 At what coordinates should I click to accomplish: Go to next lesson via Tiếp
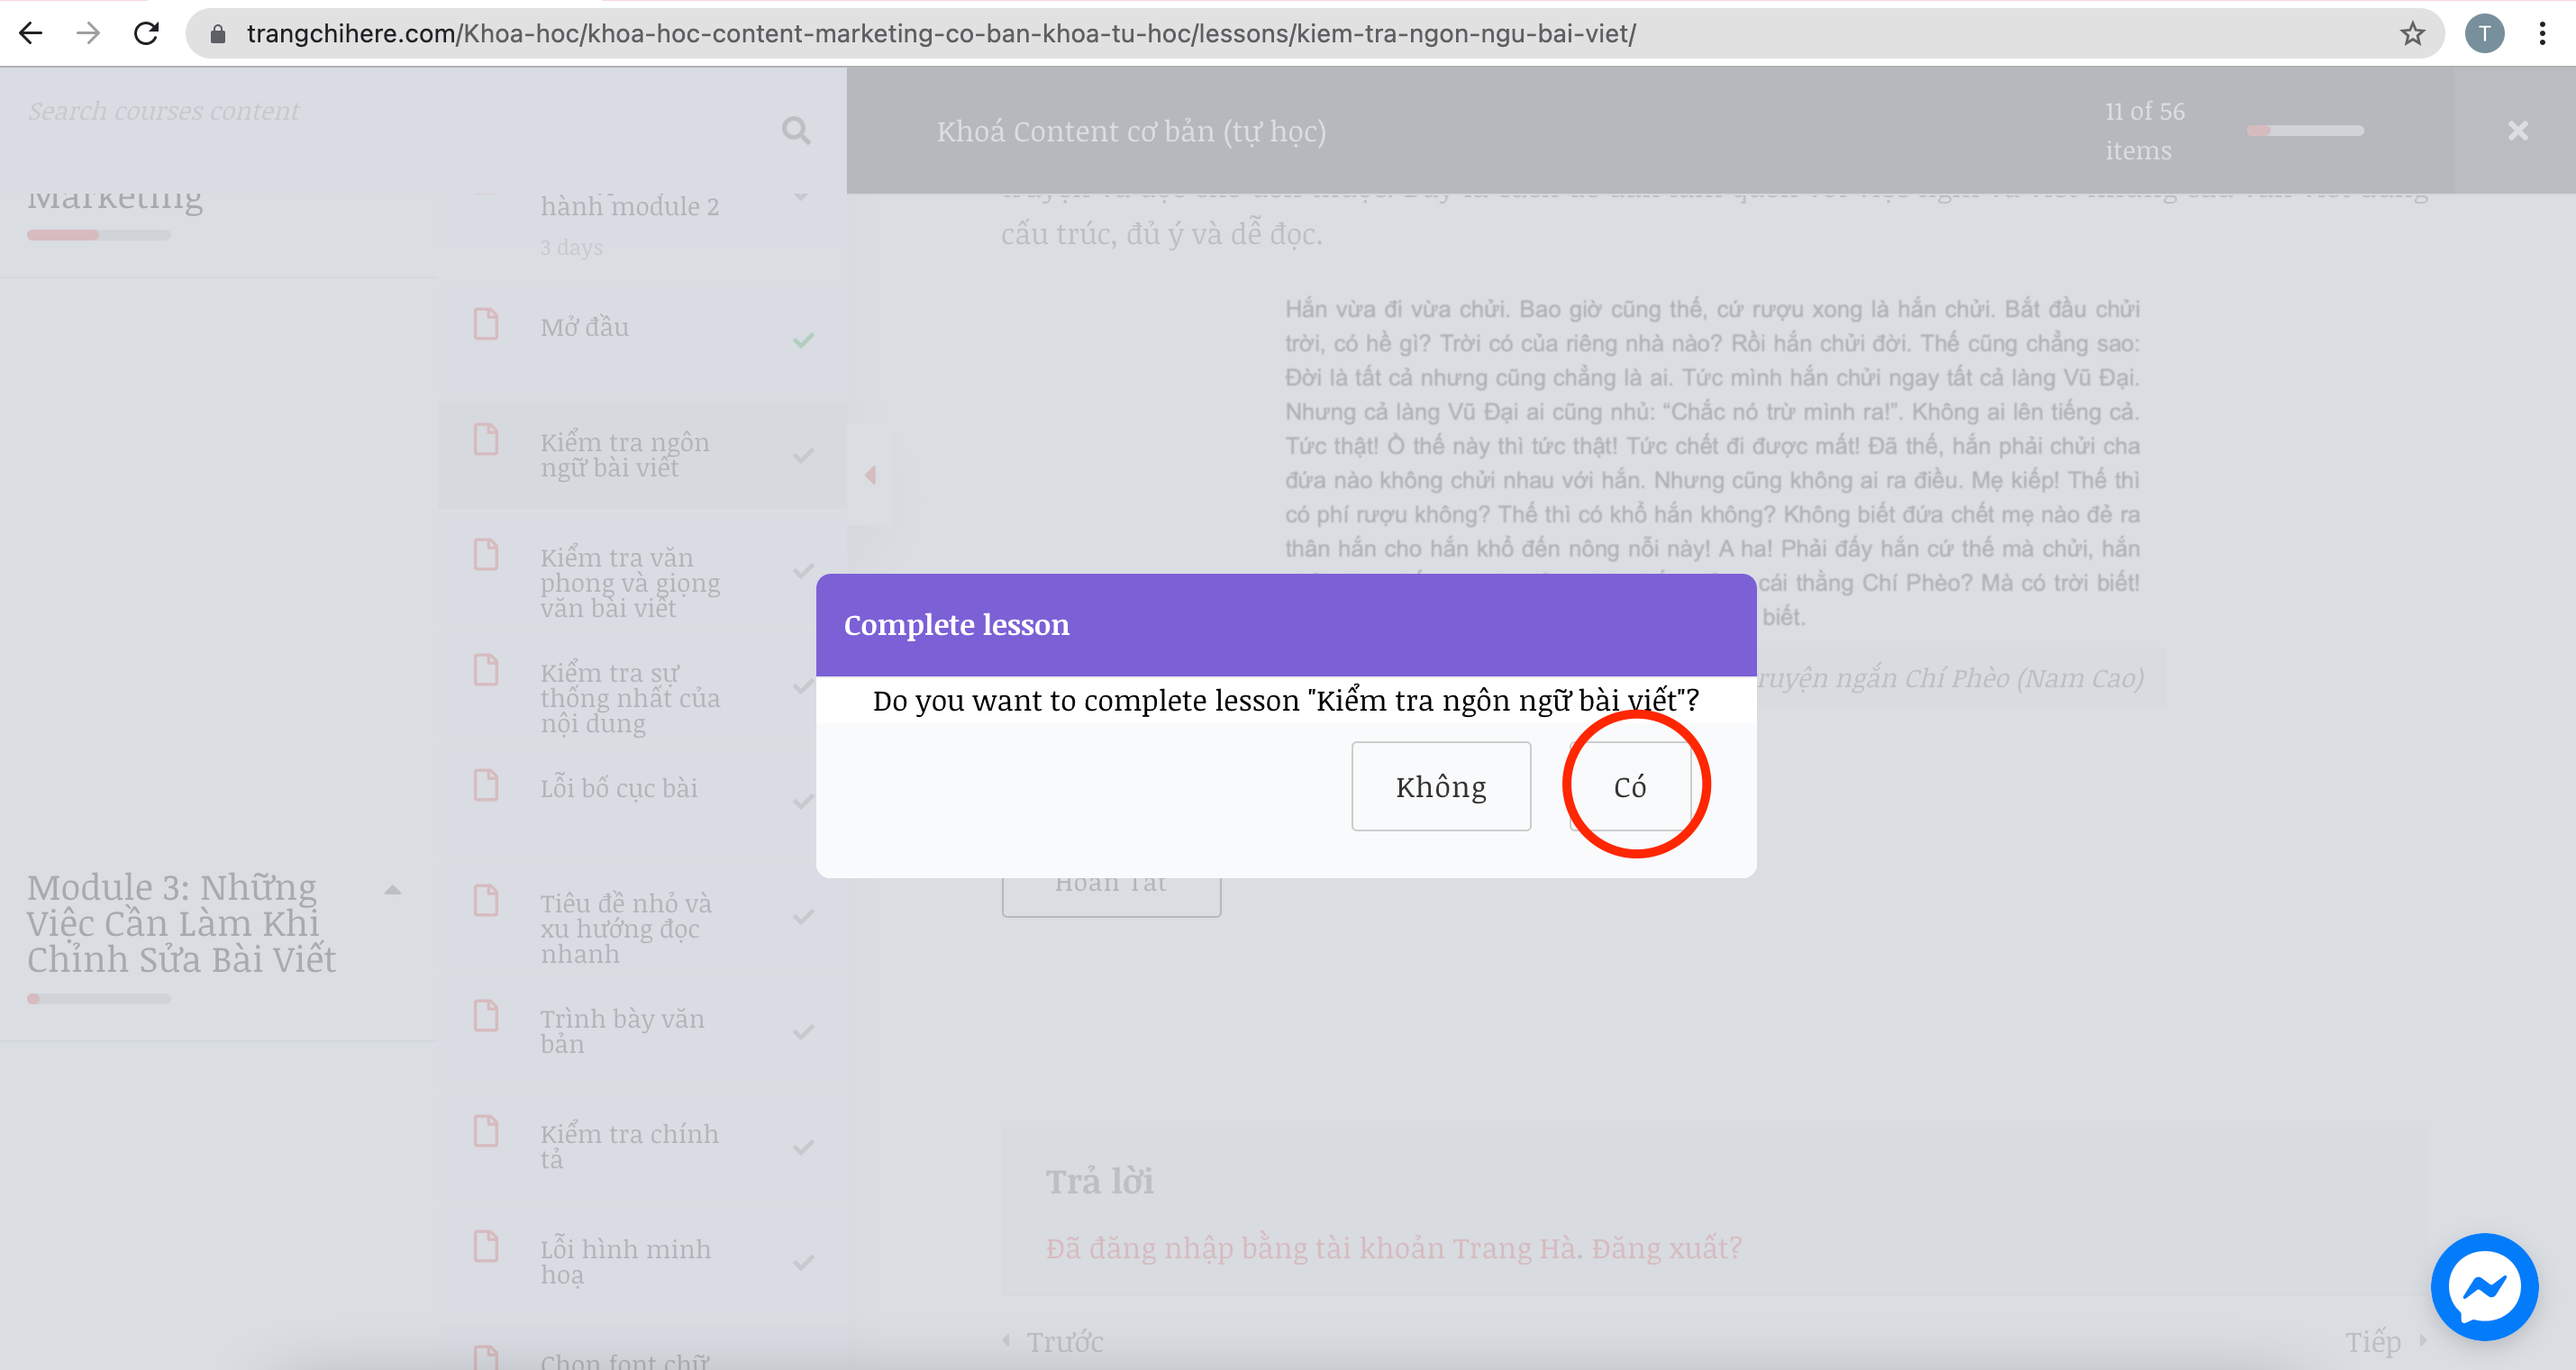coord(2384,1341)
